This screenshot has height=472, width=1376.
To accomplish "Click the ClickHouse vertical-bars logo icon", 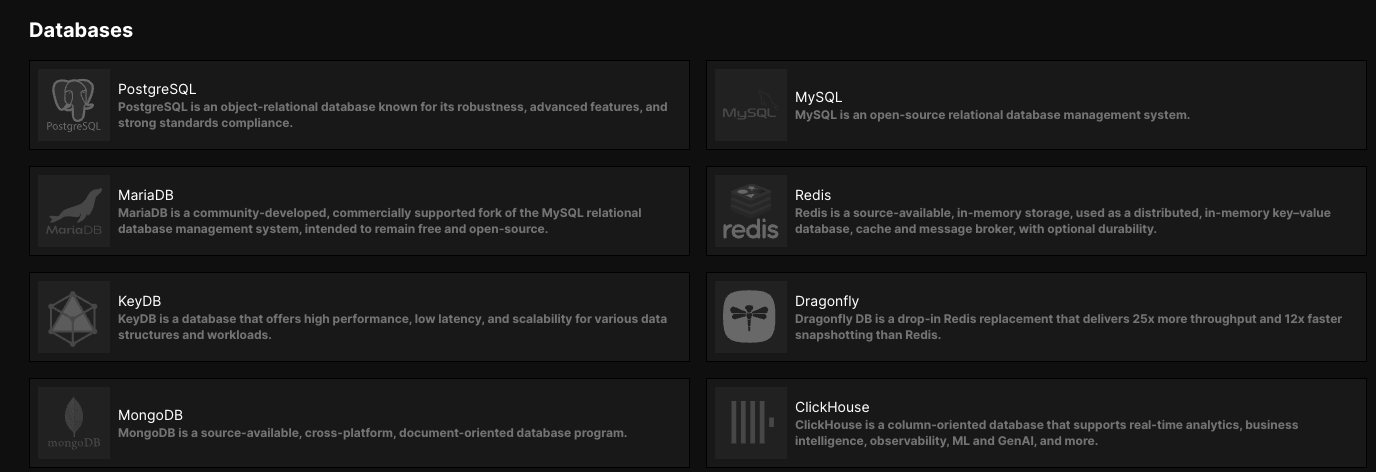I will (x=751, y=423).
